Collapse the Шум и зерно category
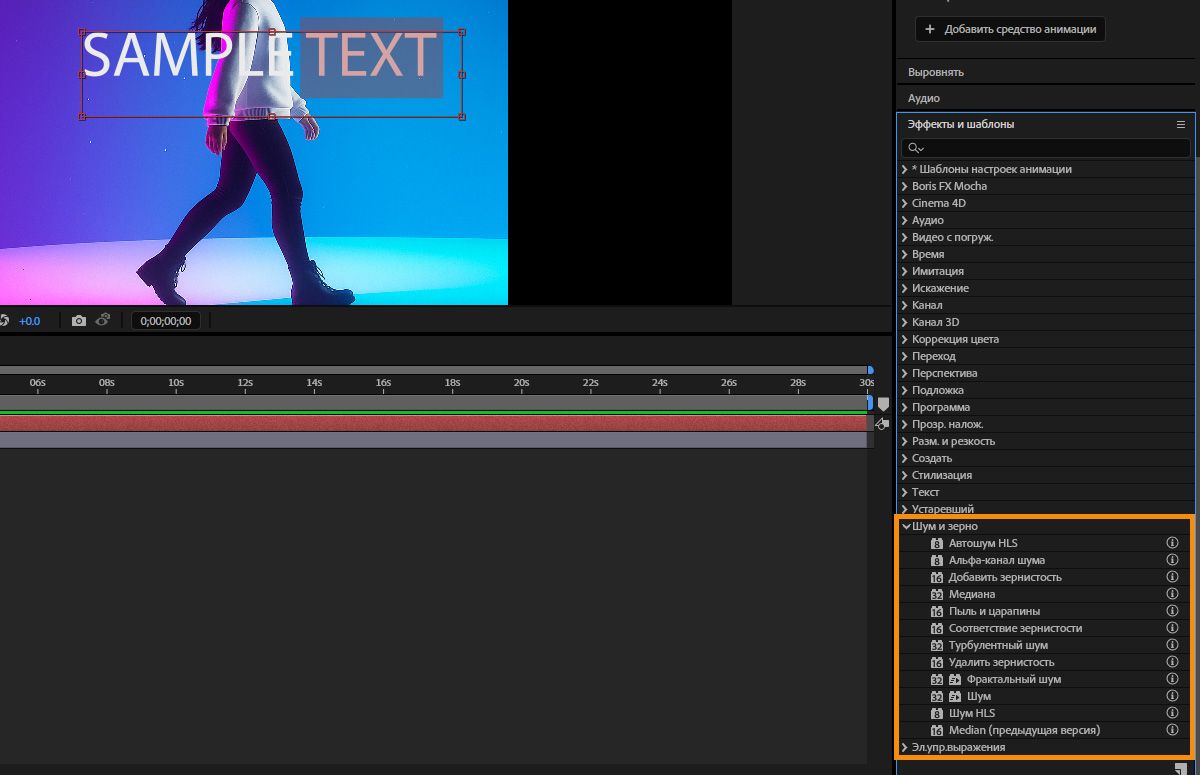This screenshot has width=1200, height=775. click(x=906, y=526)
